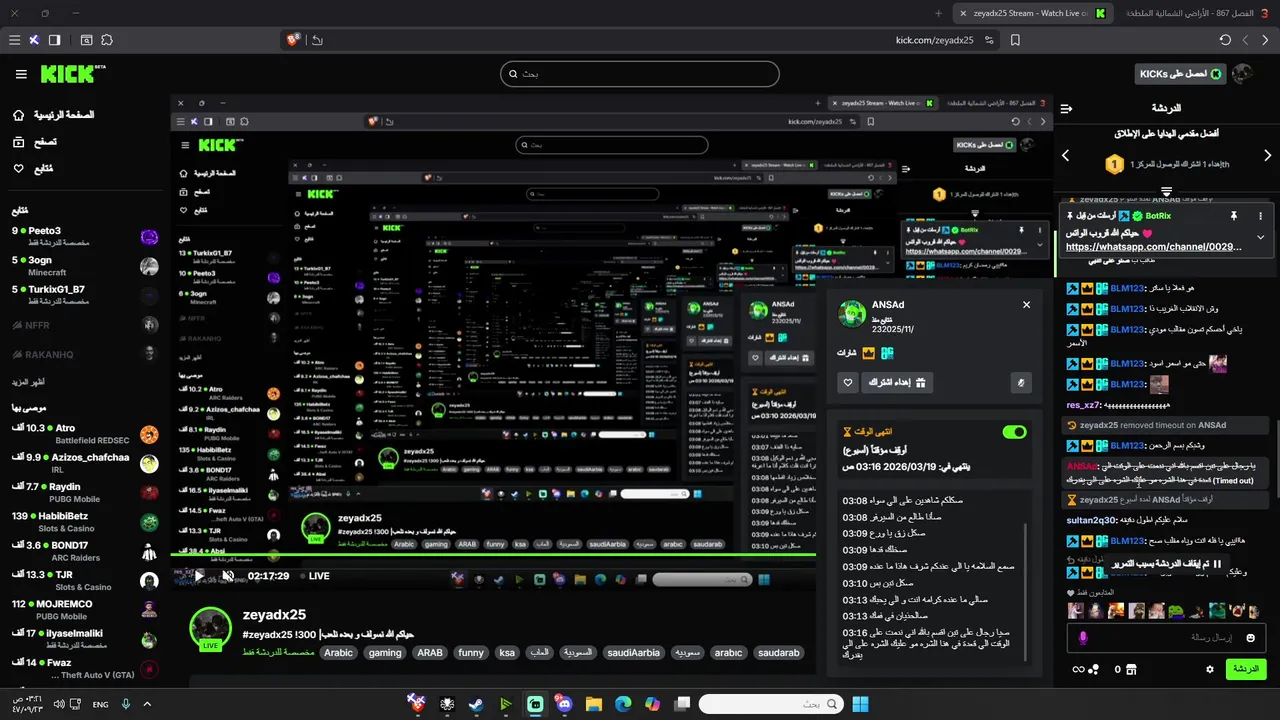Close the ANSAd user card
Viewport: 1280px width, 720px height.
pos(1026,305)
